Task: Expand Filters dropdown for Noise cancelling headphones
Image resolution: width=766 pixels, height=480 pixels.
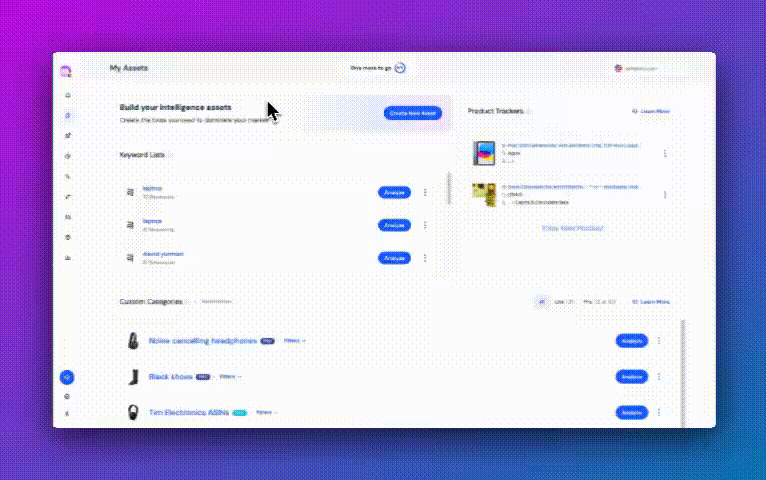Action: click(295, 341)
